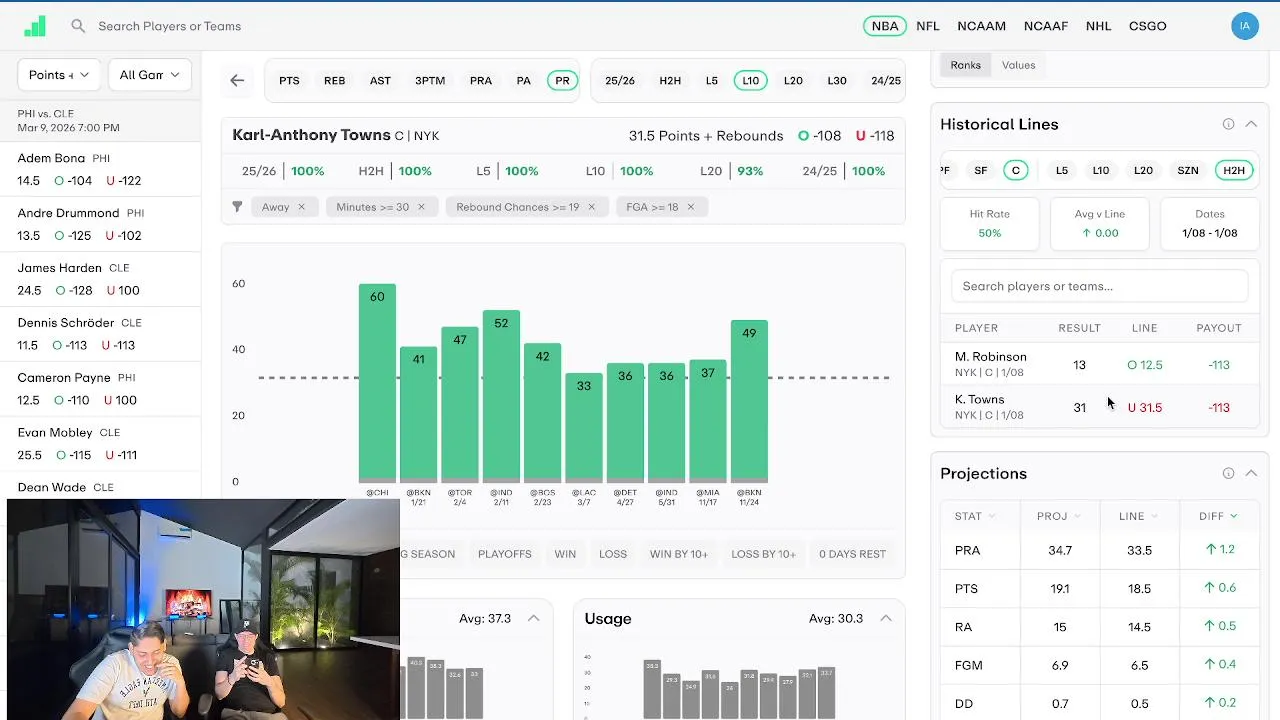Go back with the left arrow
1280x720 pixels.
[237, 80]
